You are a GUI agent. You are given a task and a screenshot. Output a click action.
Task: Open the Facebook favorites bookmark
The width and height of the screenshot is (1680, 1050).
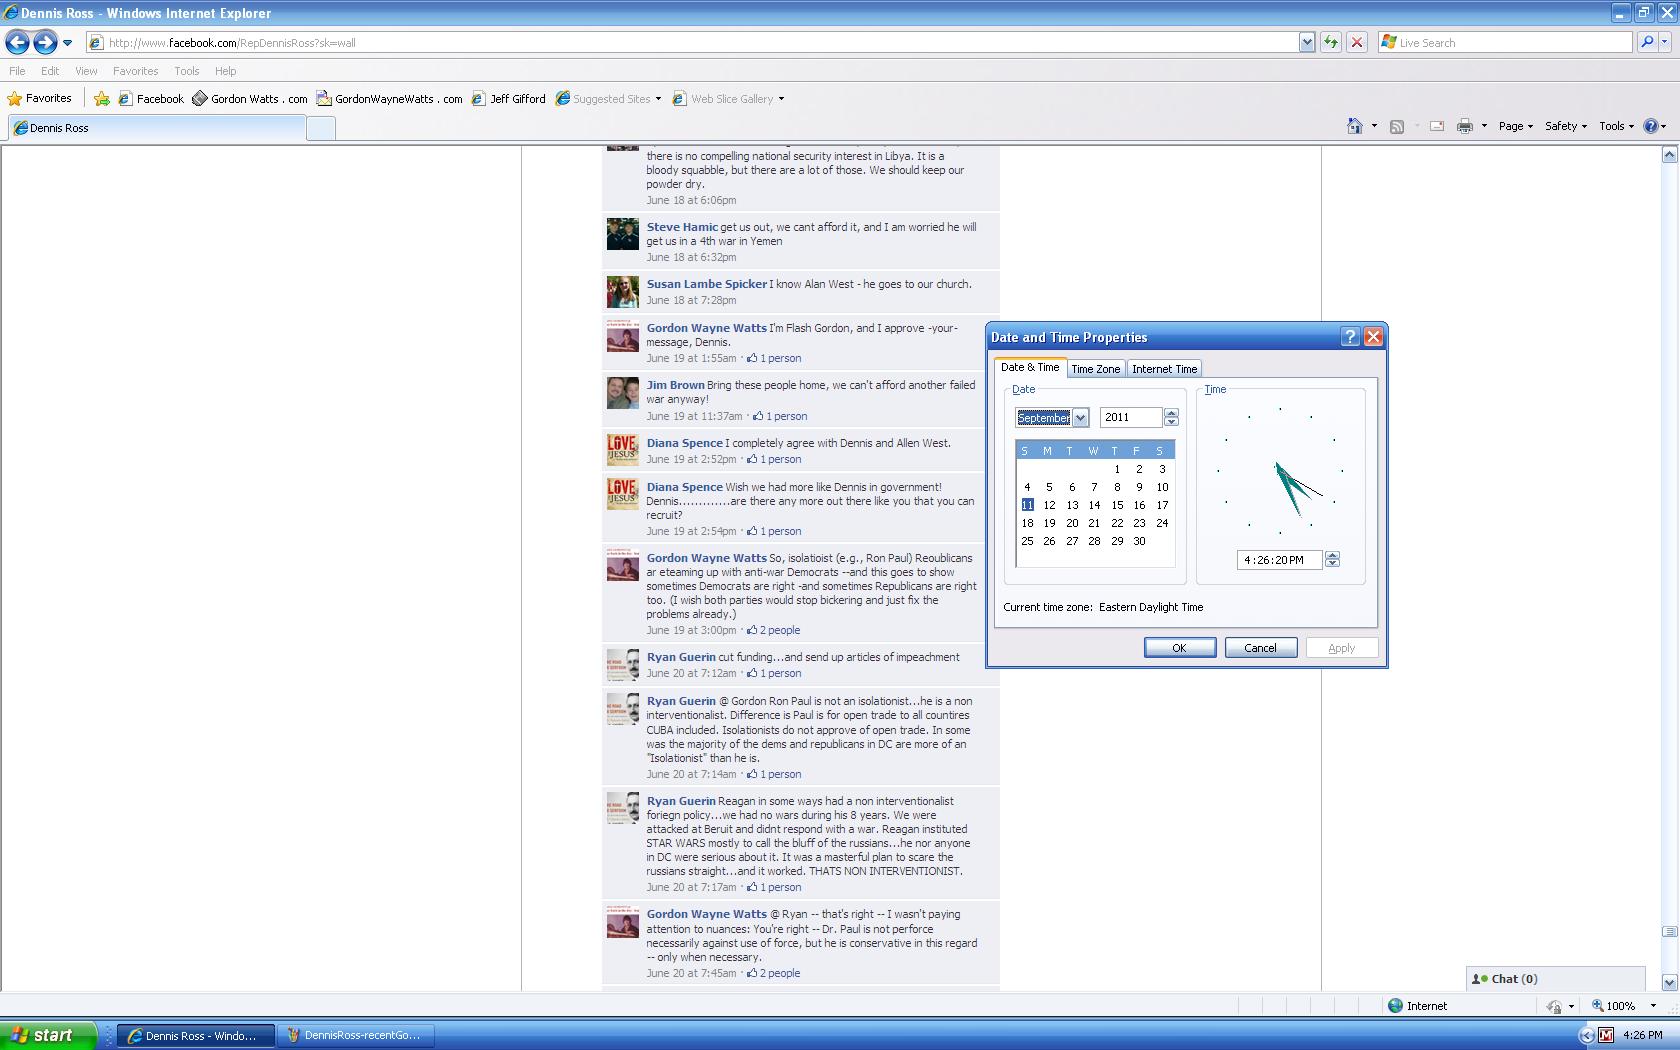(x=151, y=98)
